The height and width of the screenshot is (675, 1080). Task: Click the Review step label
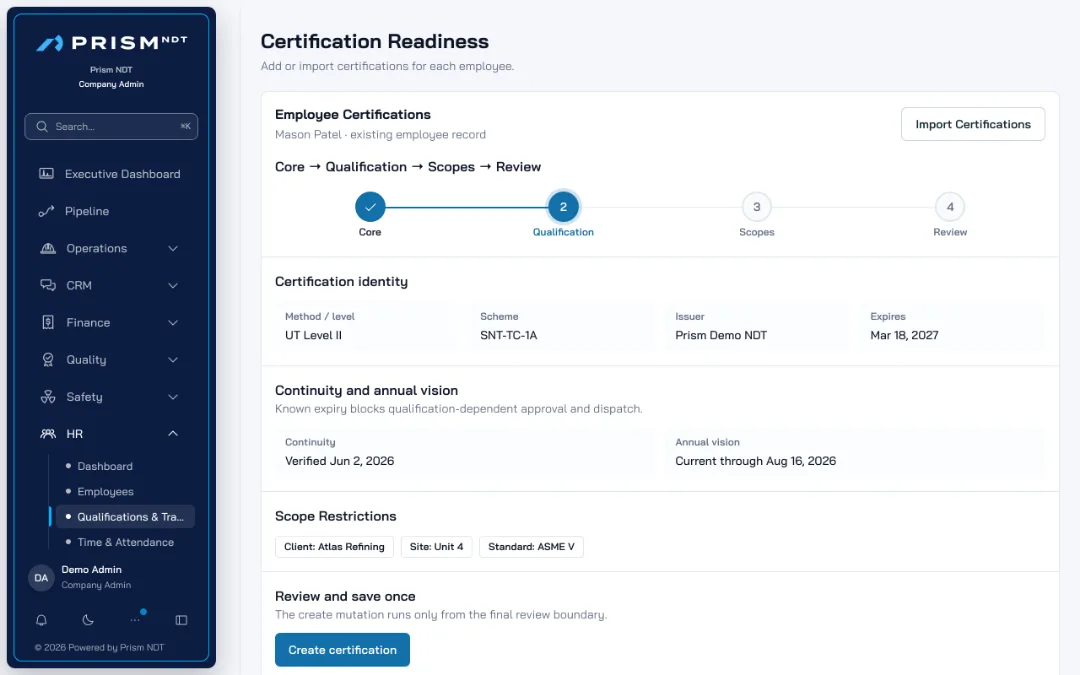click(950, 232)
